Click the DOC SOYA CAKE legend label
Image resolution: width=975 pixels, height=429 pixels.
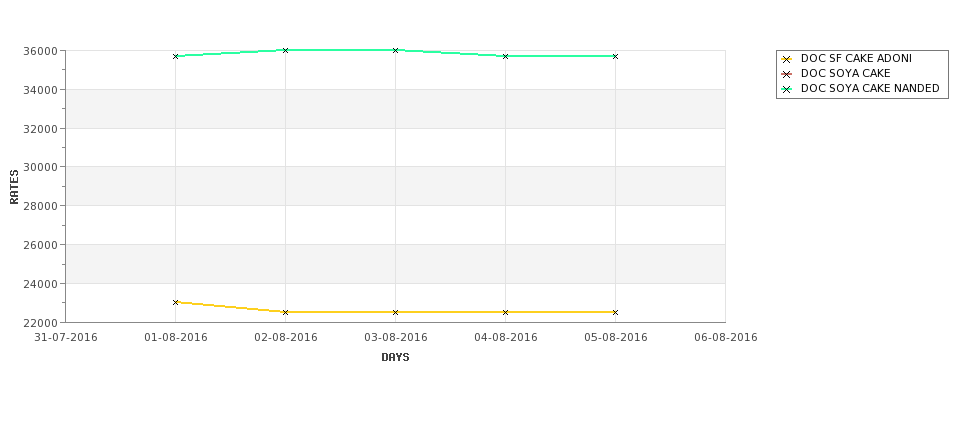coord(845,73)
